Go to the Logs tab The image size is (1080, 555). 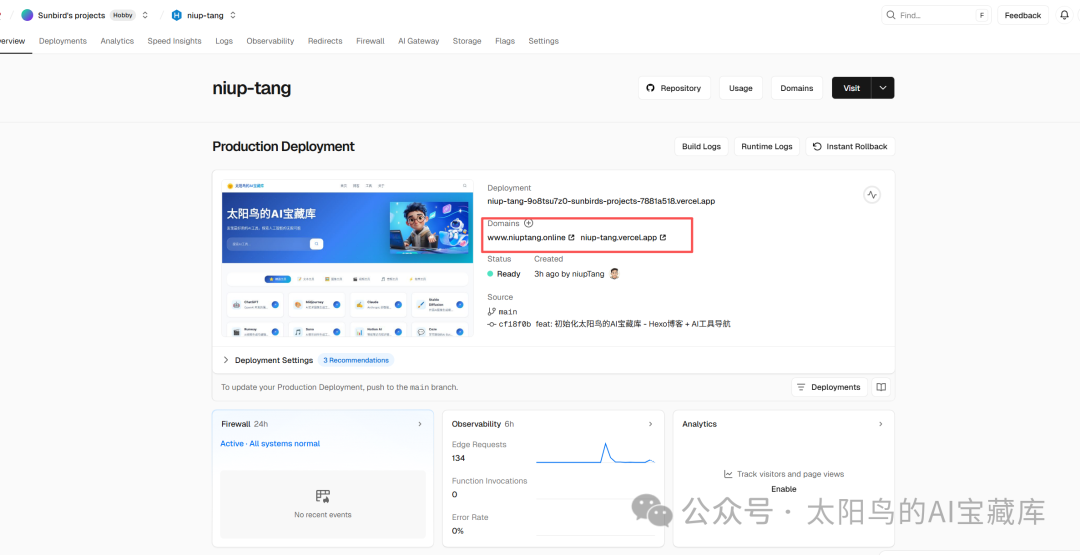point(224,41)
